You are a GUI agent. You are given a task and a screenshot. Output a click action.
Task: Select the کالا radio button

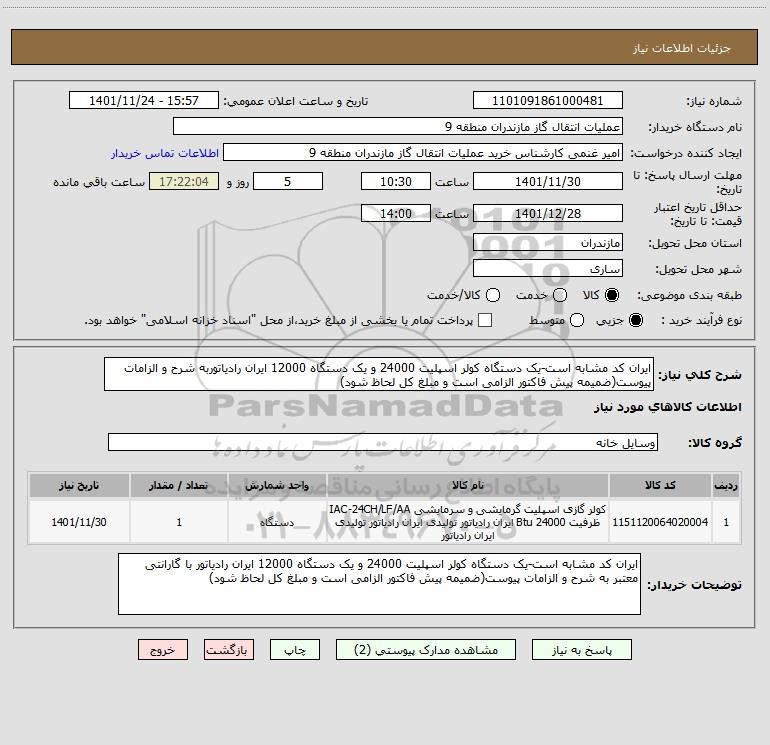pos(612,295)
